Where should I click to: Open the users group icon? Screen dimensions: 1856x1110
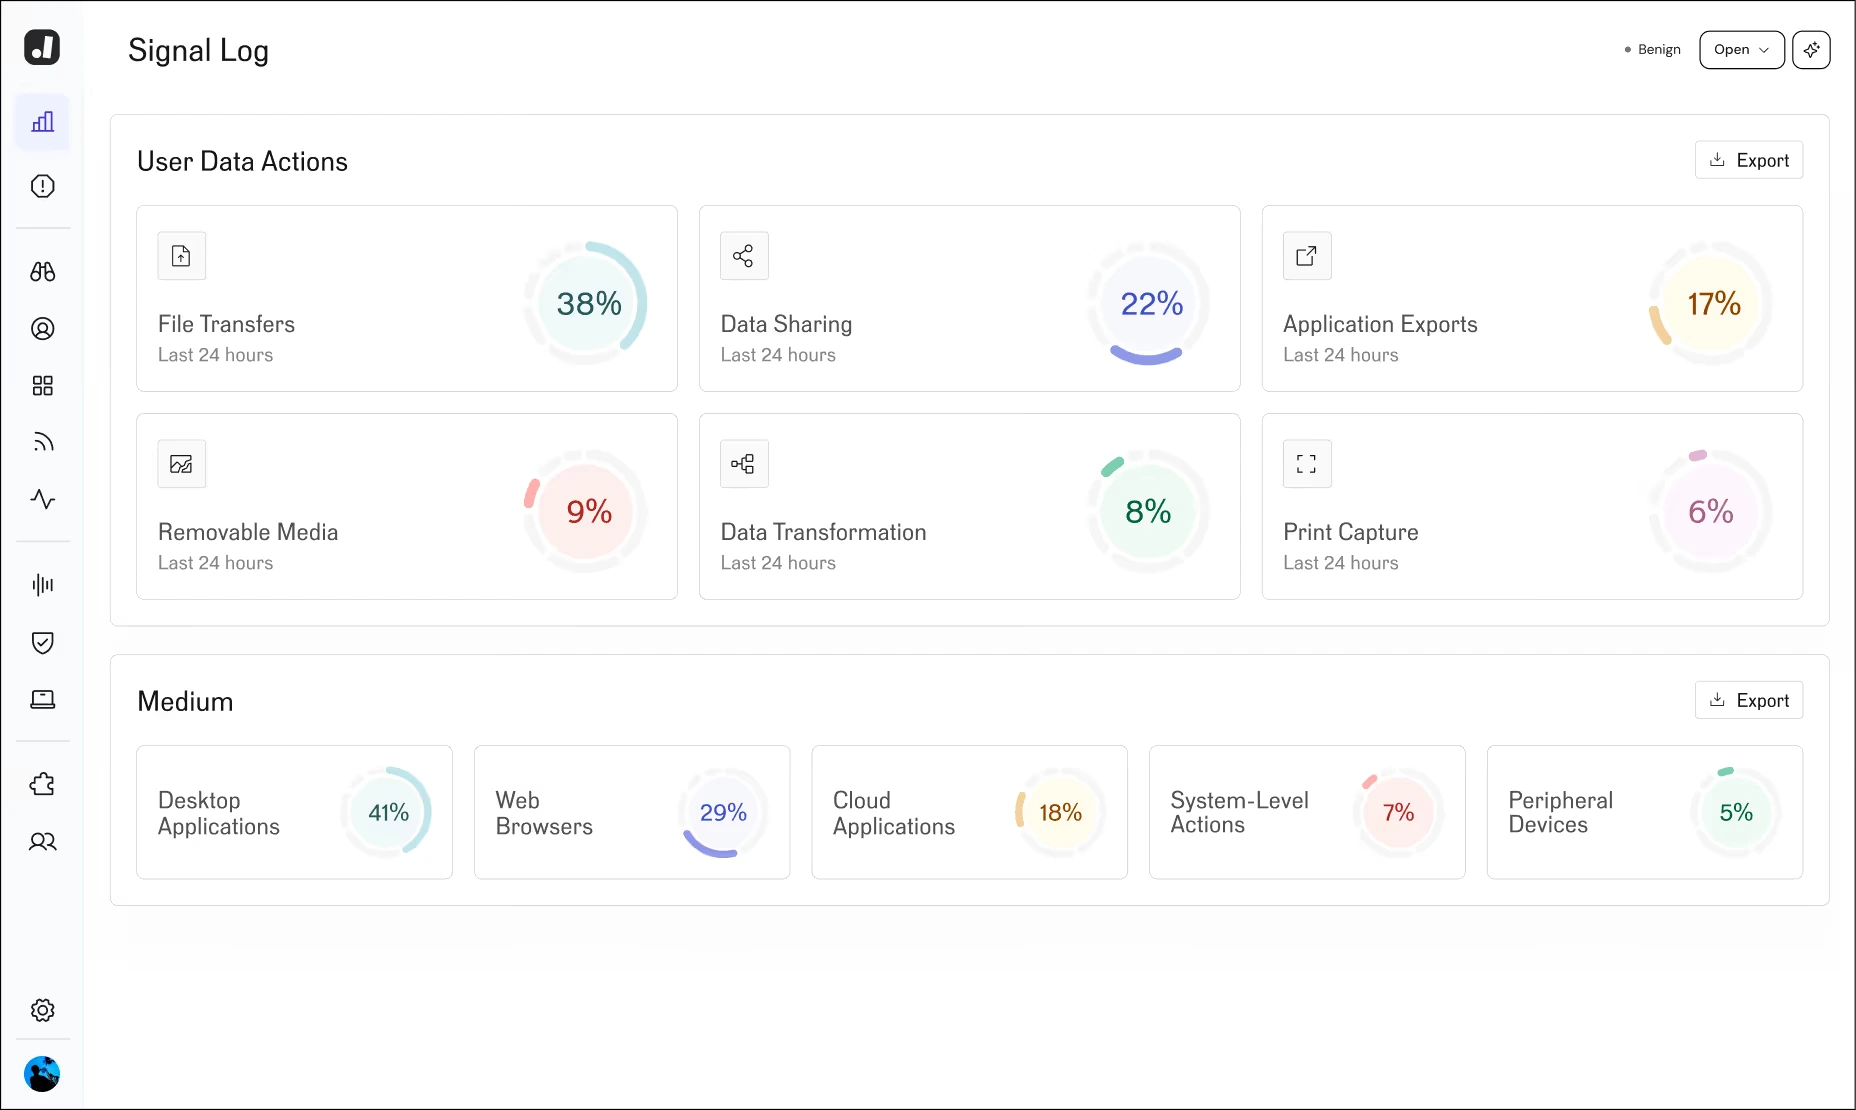[x=43, y=842]
